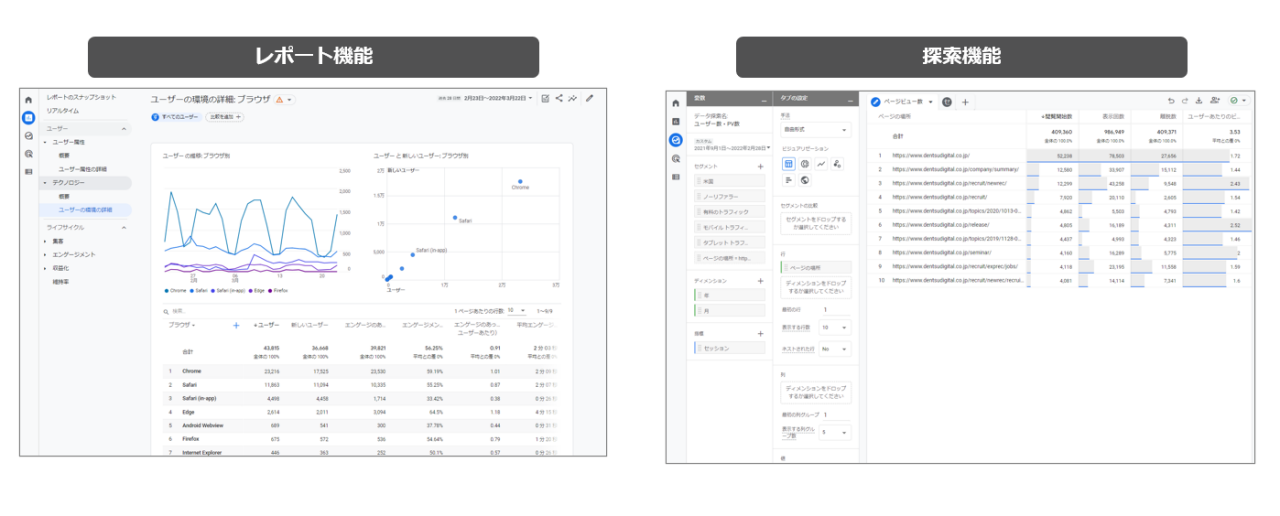The image size is (1280, 516).
Task: Open the insights sparkline icon in the report header
Action: coord(573,98)
